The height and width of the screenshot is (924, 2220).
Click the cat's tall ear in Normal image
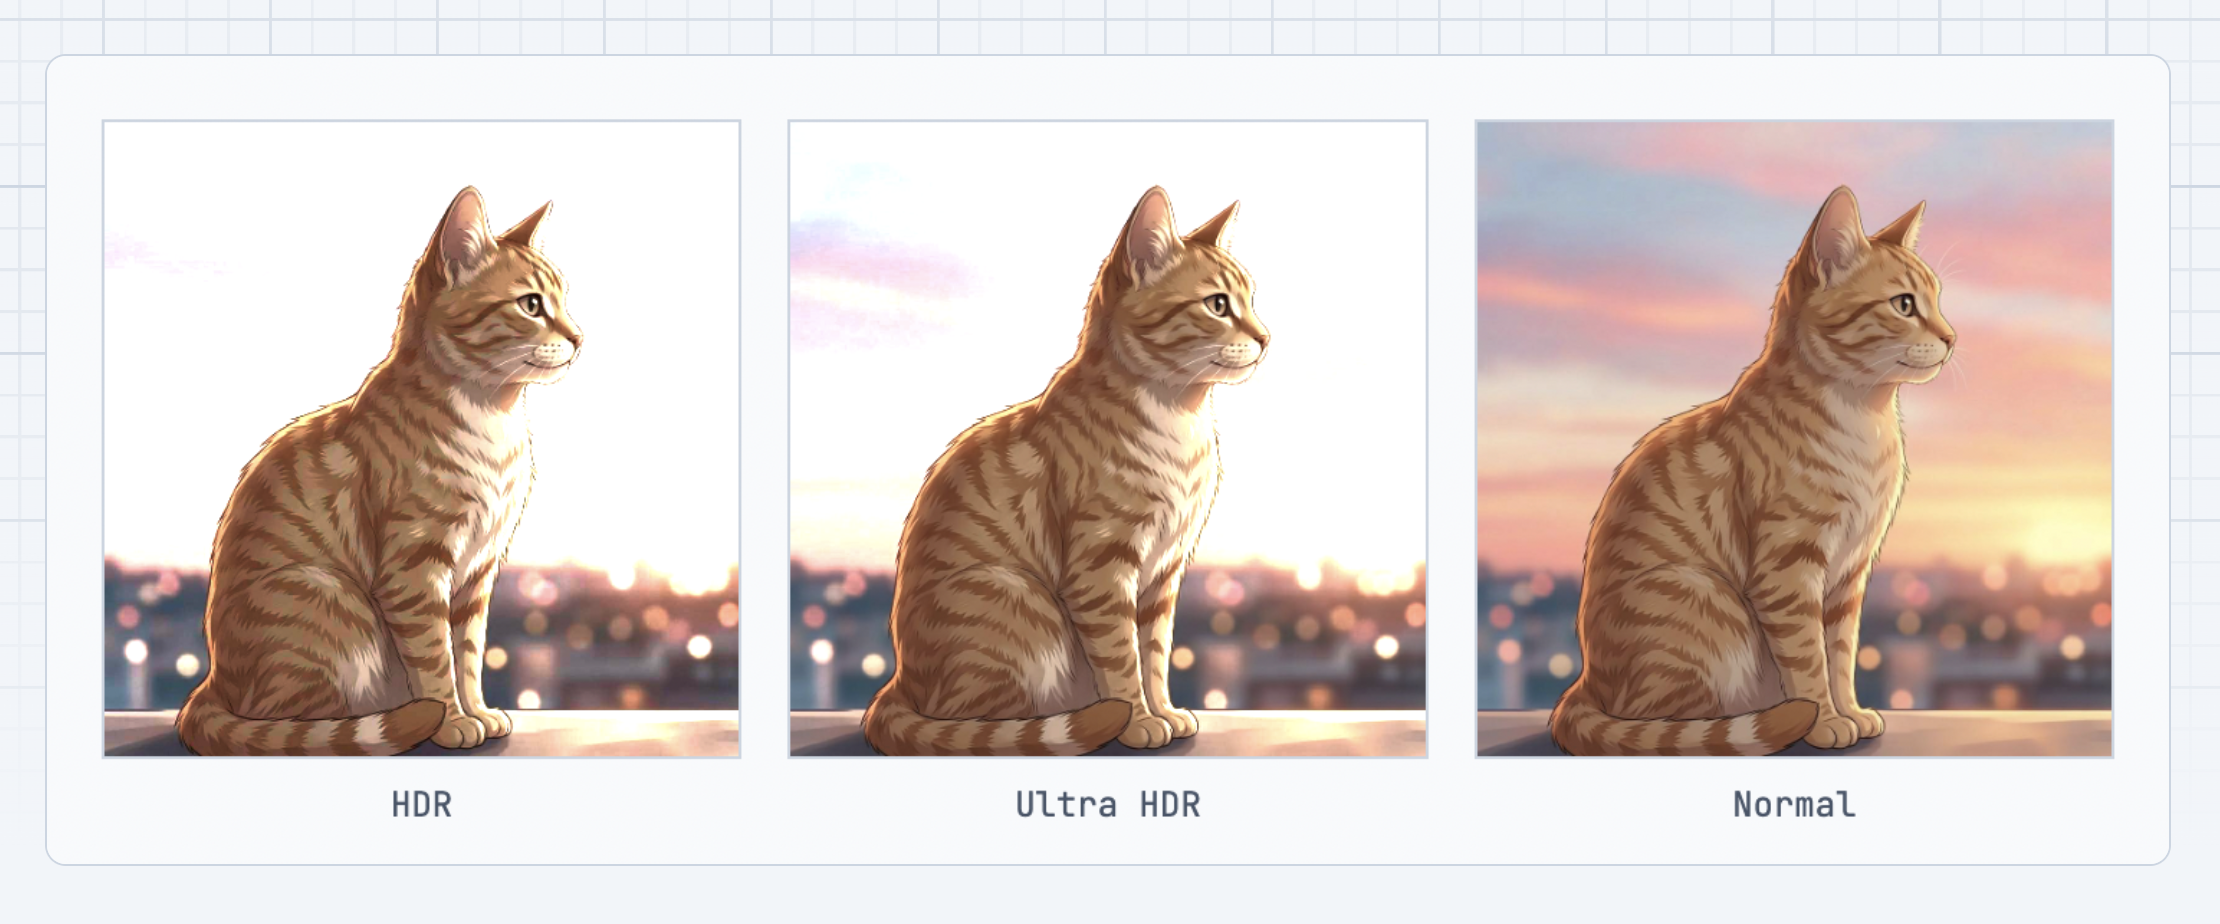coord(1837,230)
